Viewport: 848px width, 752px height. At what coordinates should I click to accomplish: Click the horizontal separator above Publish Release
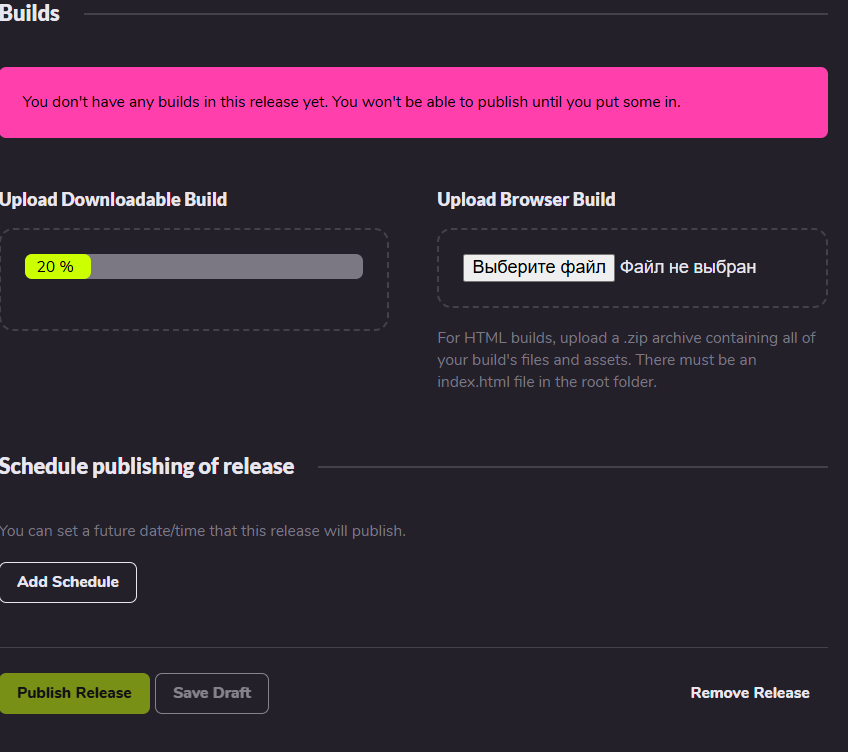pyautogui.click(x=414, y=647)
